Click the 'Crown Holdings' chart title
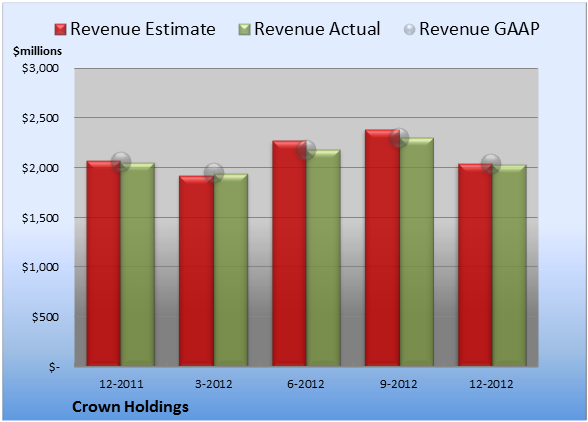Image resolution: width=588 pixels, height=422 pixels. click(130, 407)
